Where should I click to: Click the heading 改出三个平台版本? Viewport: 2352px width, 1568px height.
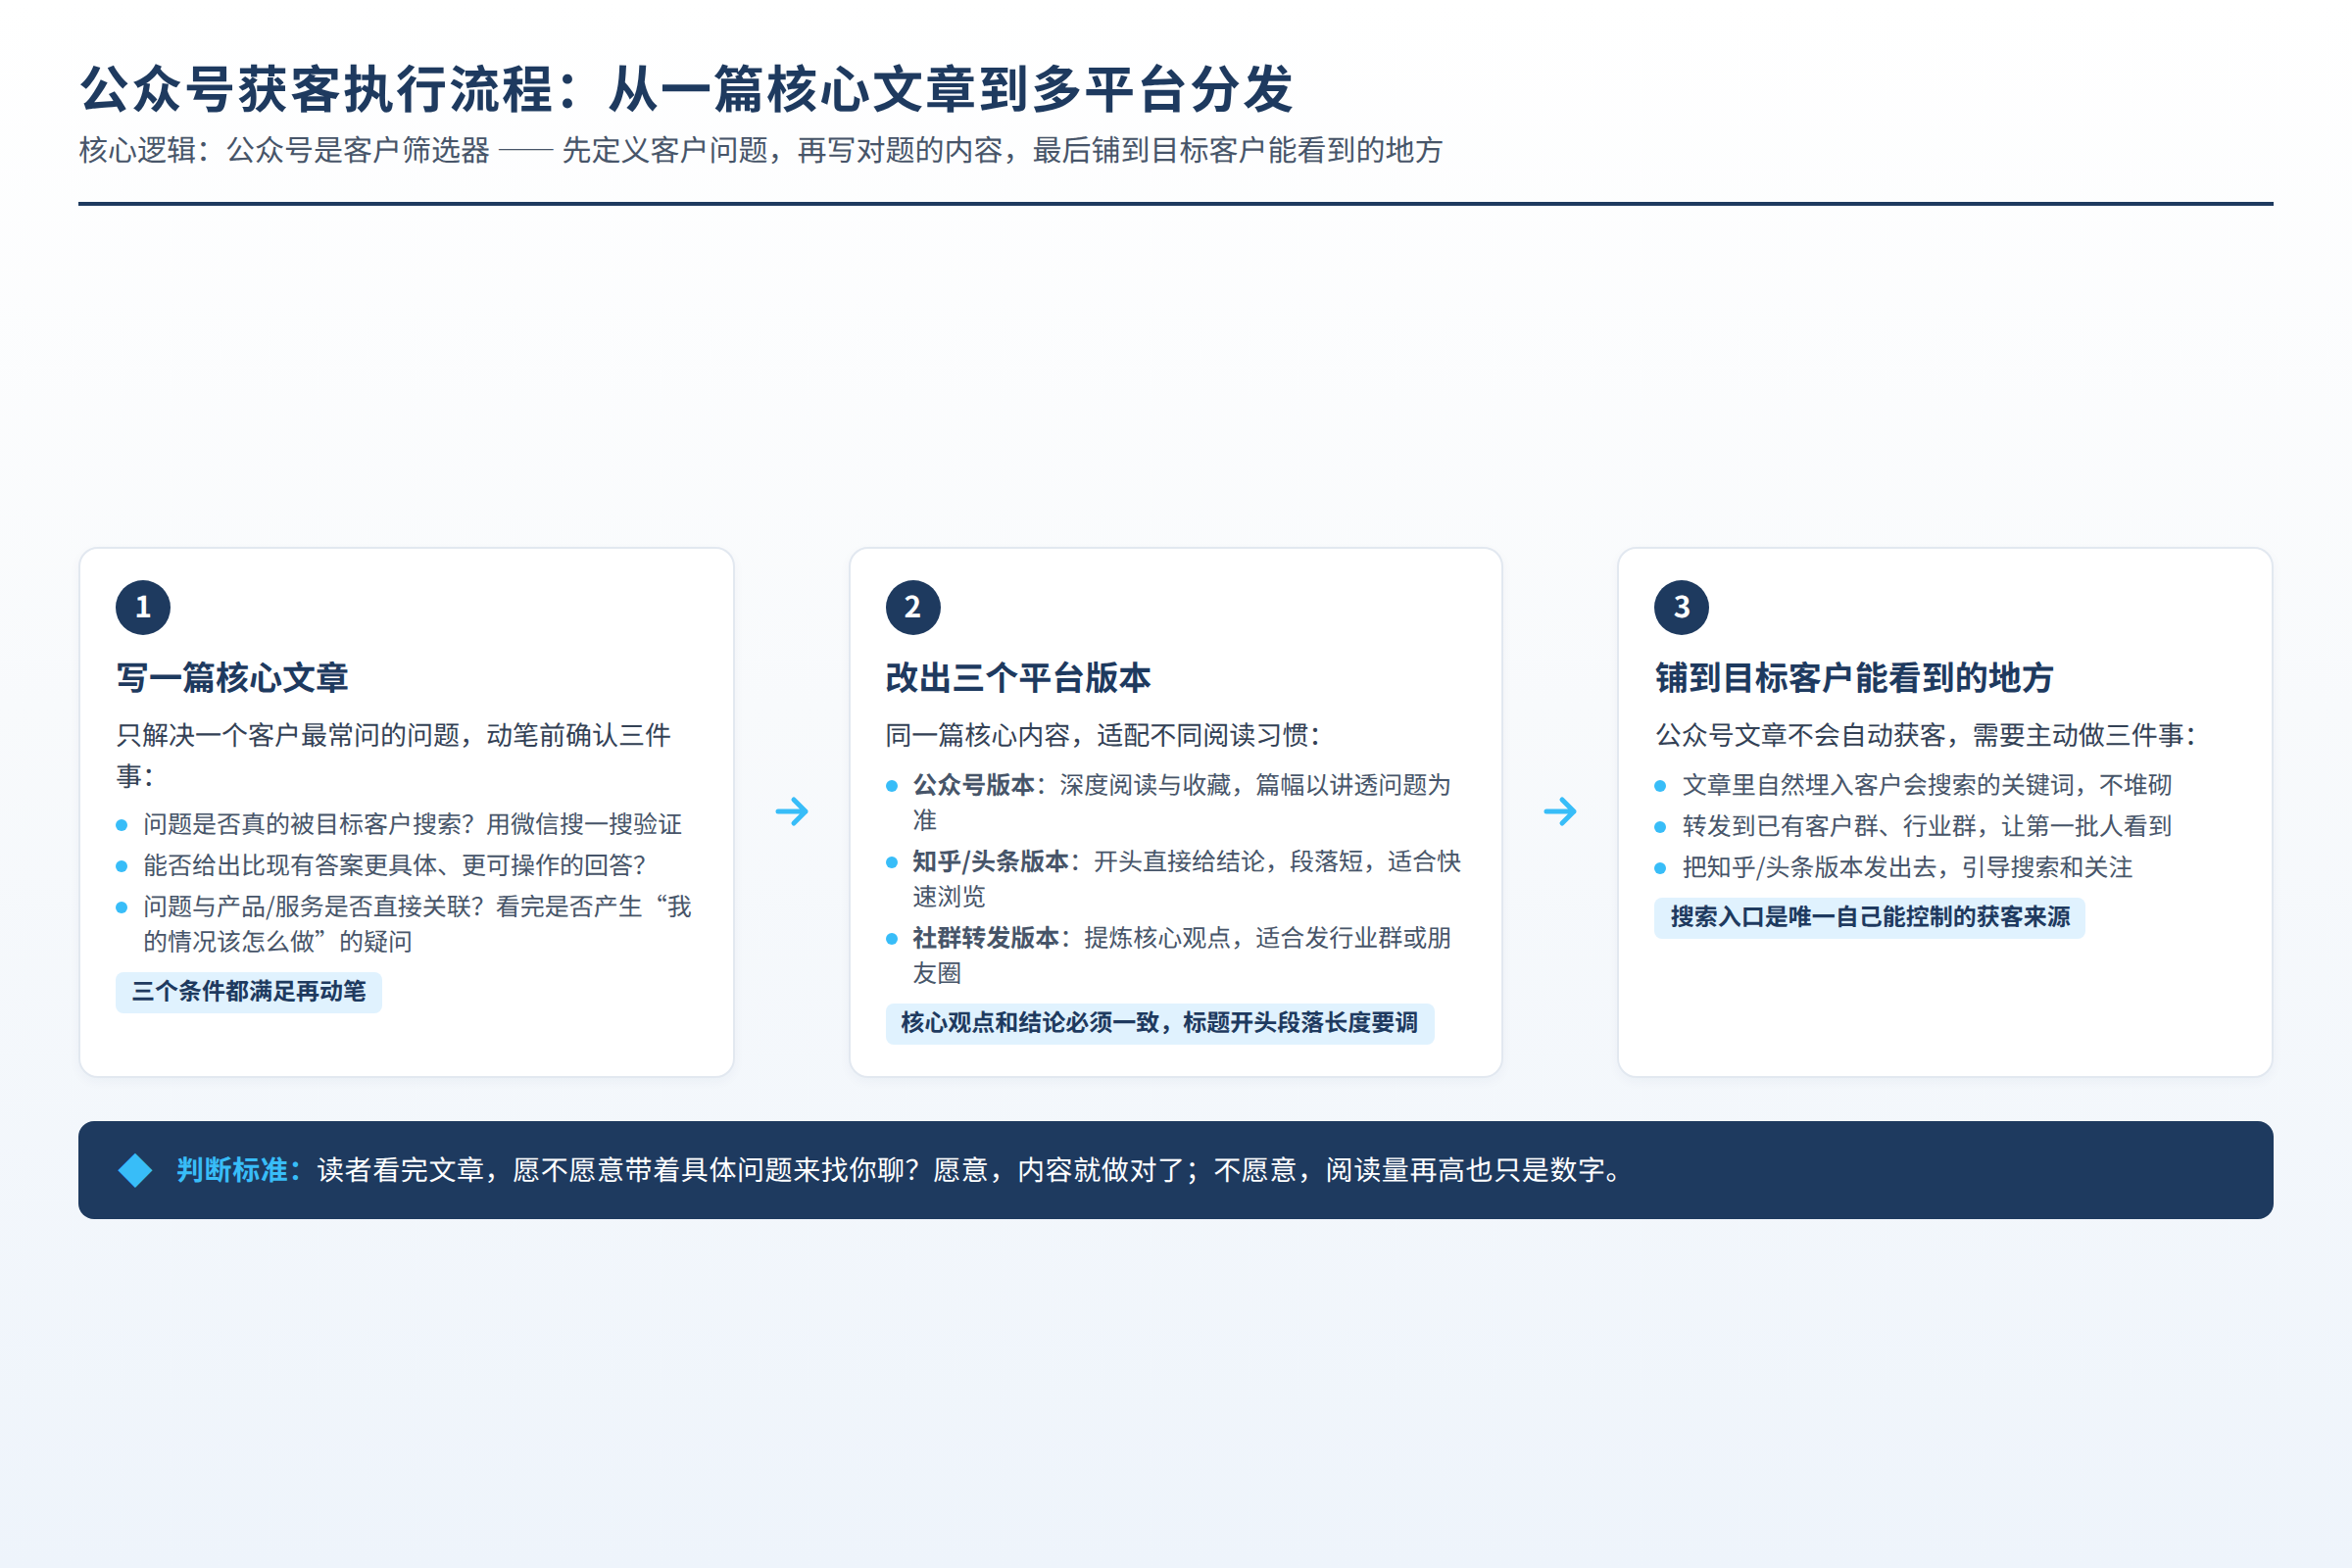[1018, 678]
